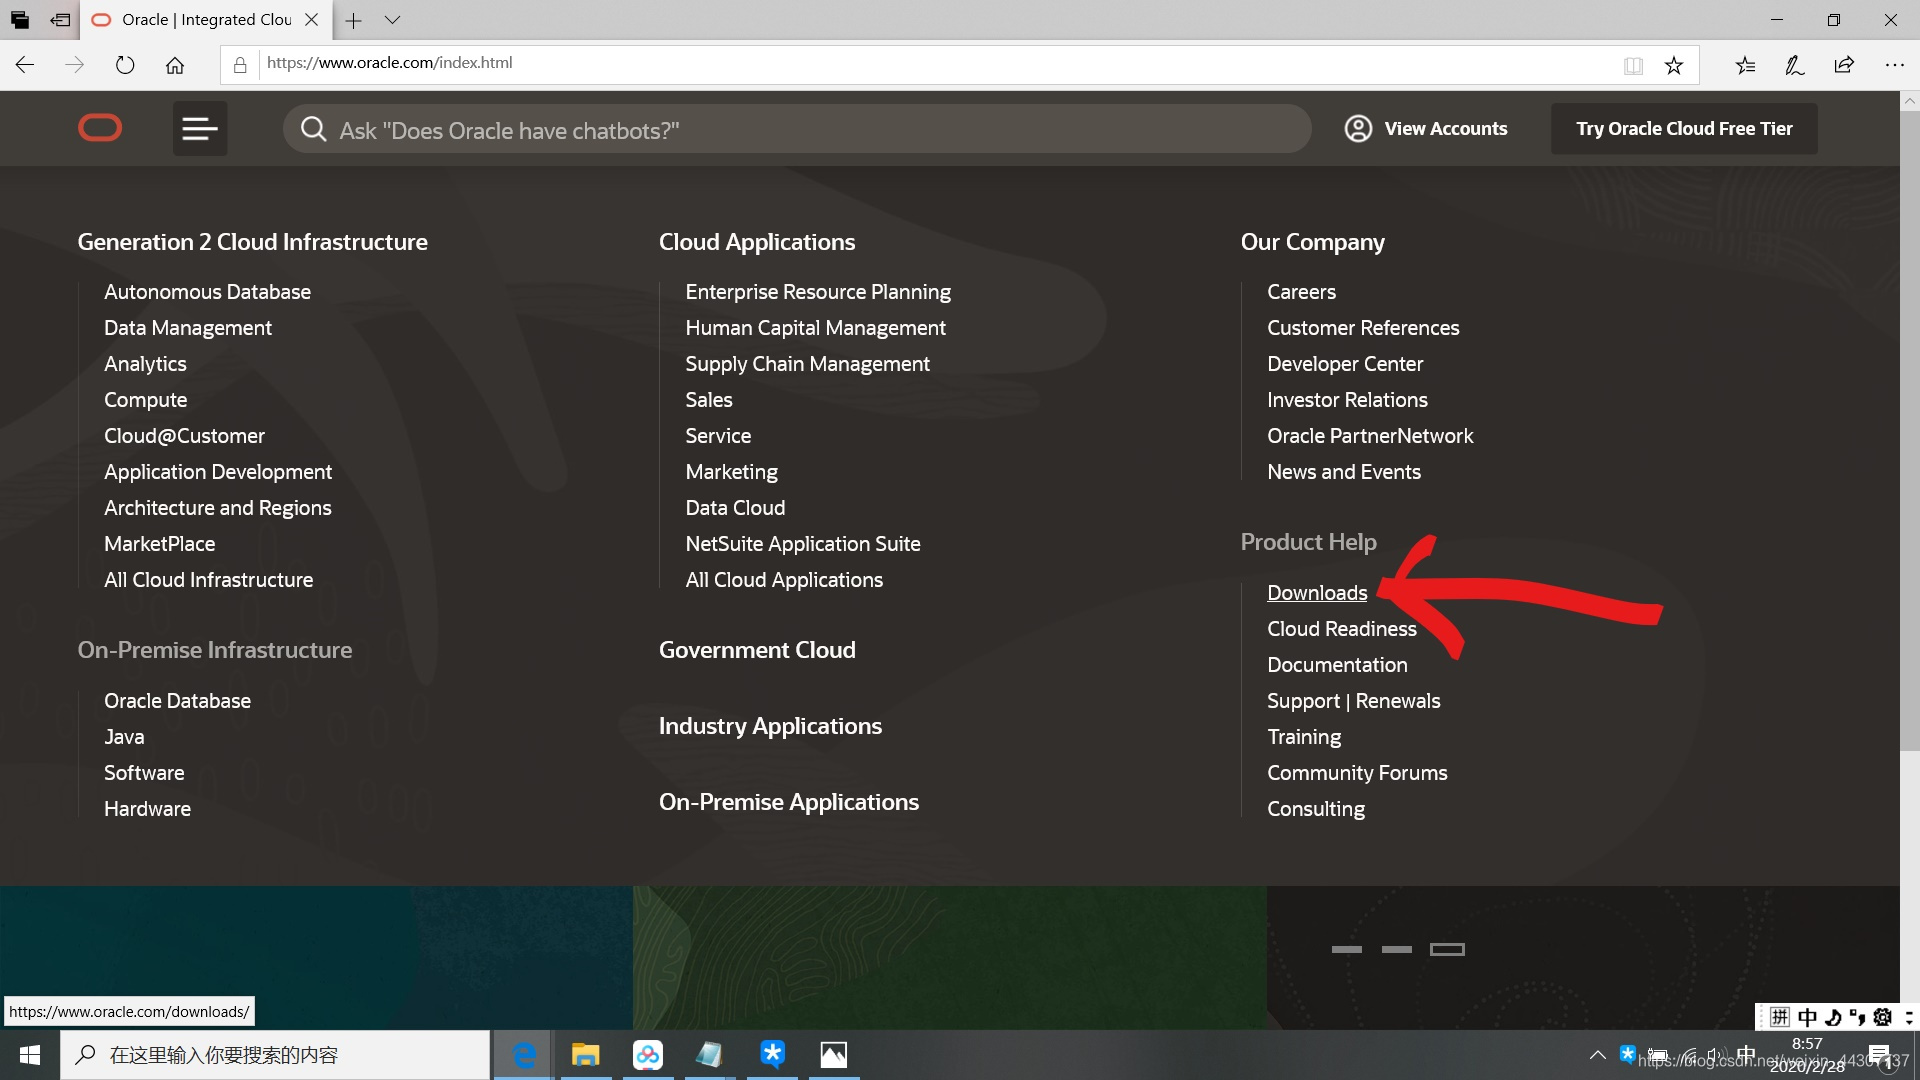Screen dimensions: 1920x1080
Task: Click the browser forward navigation icon
Action: (75, 62)
